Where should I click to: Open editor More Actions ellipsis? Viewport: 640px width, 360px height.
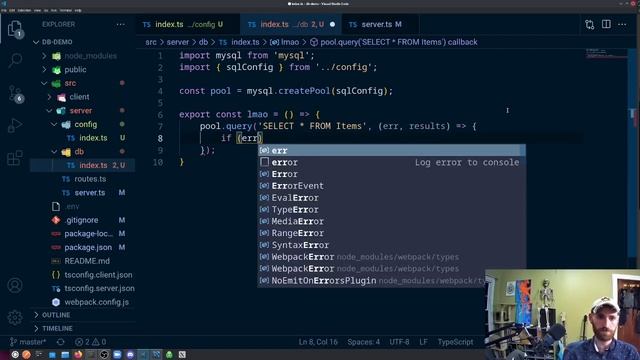click(622, 24)
